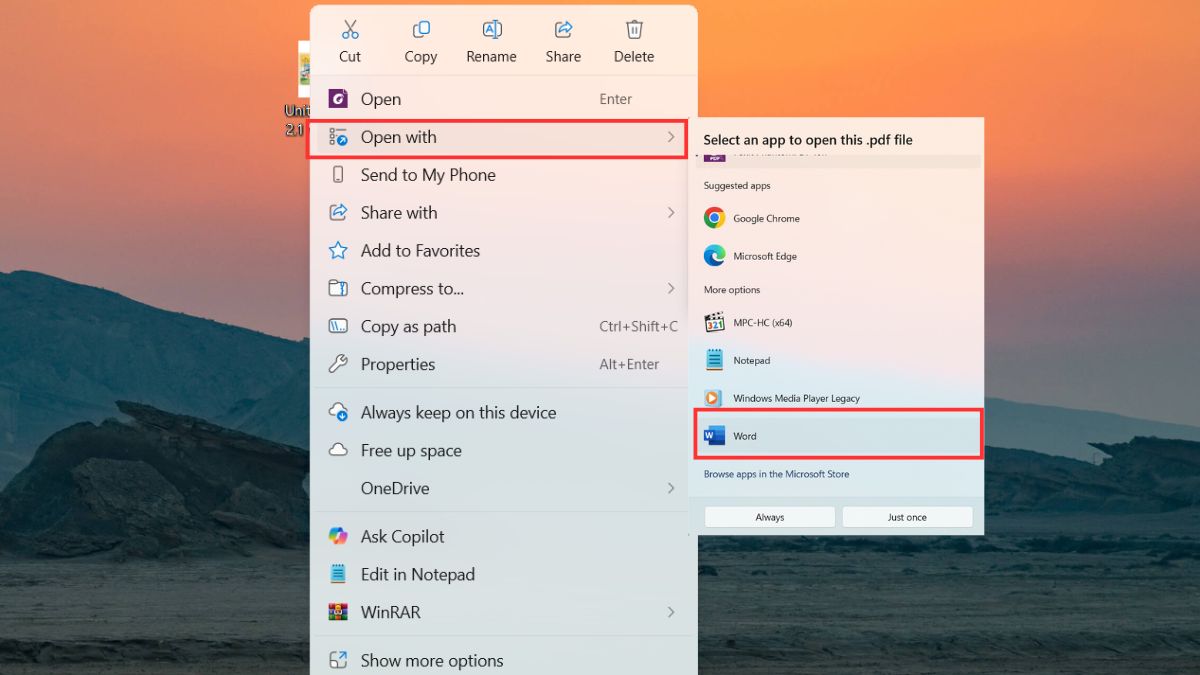Click the Delete trash icon
Image resolution: width=1200 pixels, height=675 pixels.
(x=633, y=29)
